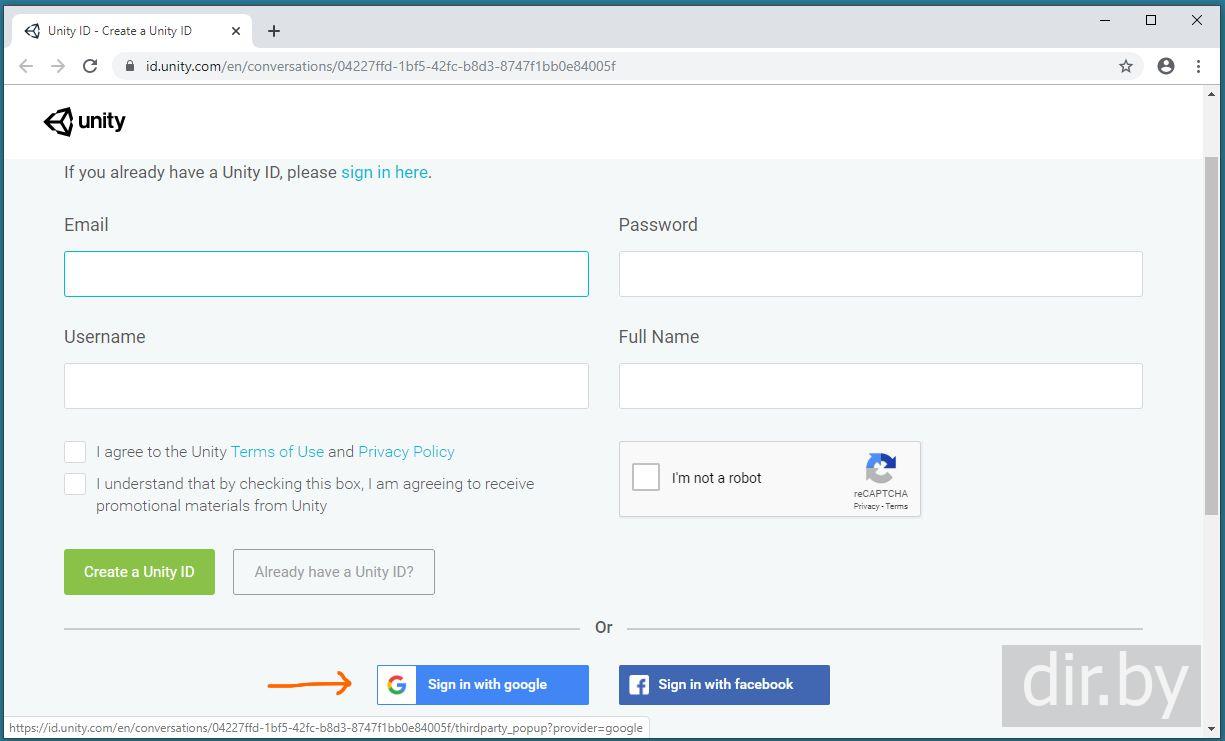Open reCAPTCHA Terms link
The width and height of the screenshot is (1225, 741).
click(897, 506)
